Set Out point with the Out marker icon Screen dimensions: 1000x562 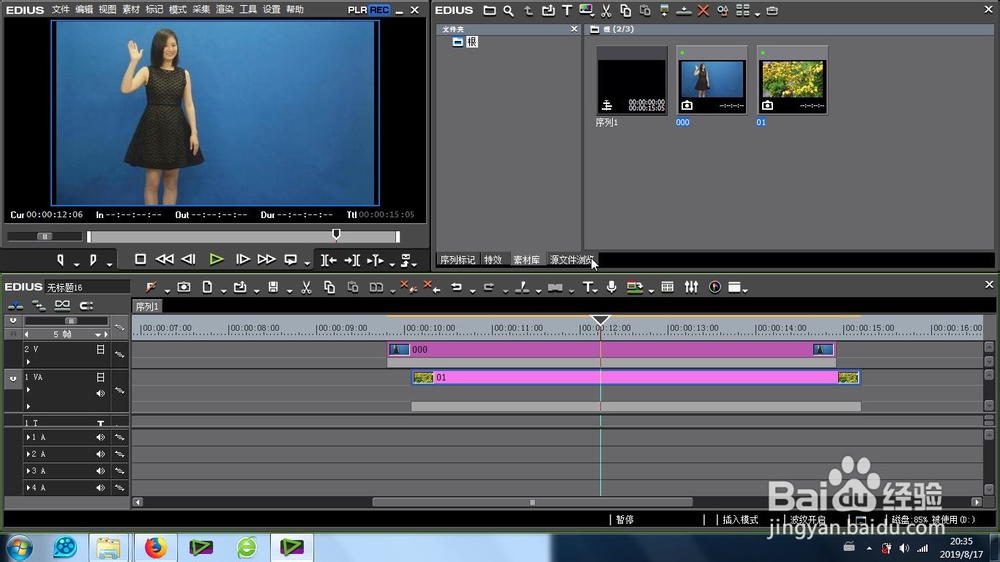[x=93, y=260]
